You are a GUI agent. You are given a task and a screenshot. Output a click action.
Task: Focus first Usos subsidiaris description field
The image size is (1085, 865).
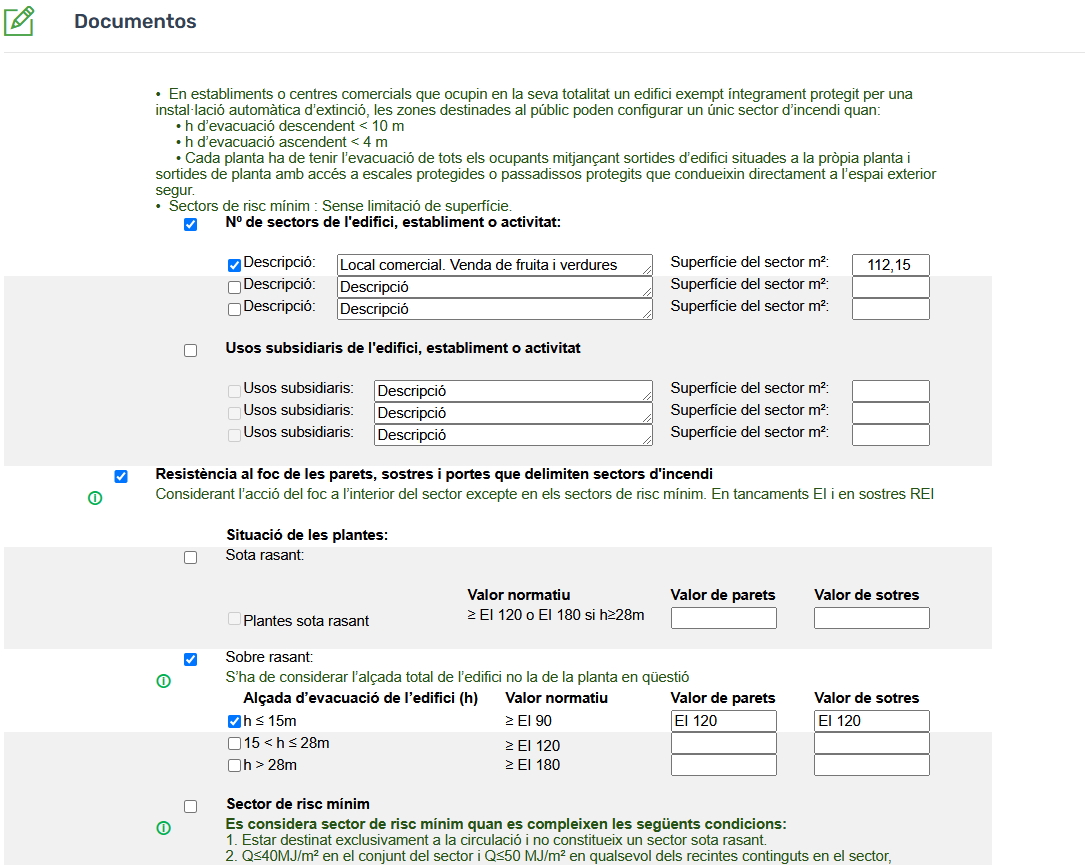510,391
